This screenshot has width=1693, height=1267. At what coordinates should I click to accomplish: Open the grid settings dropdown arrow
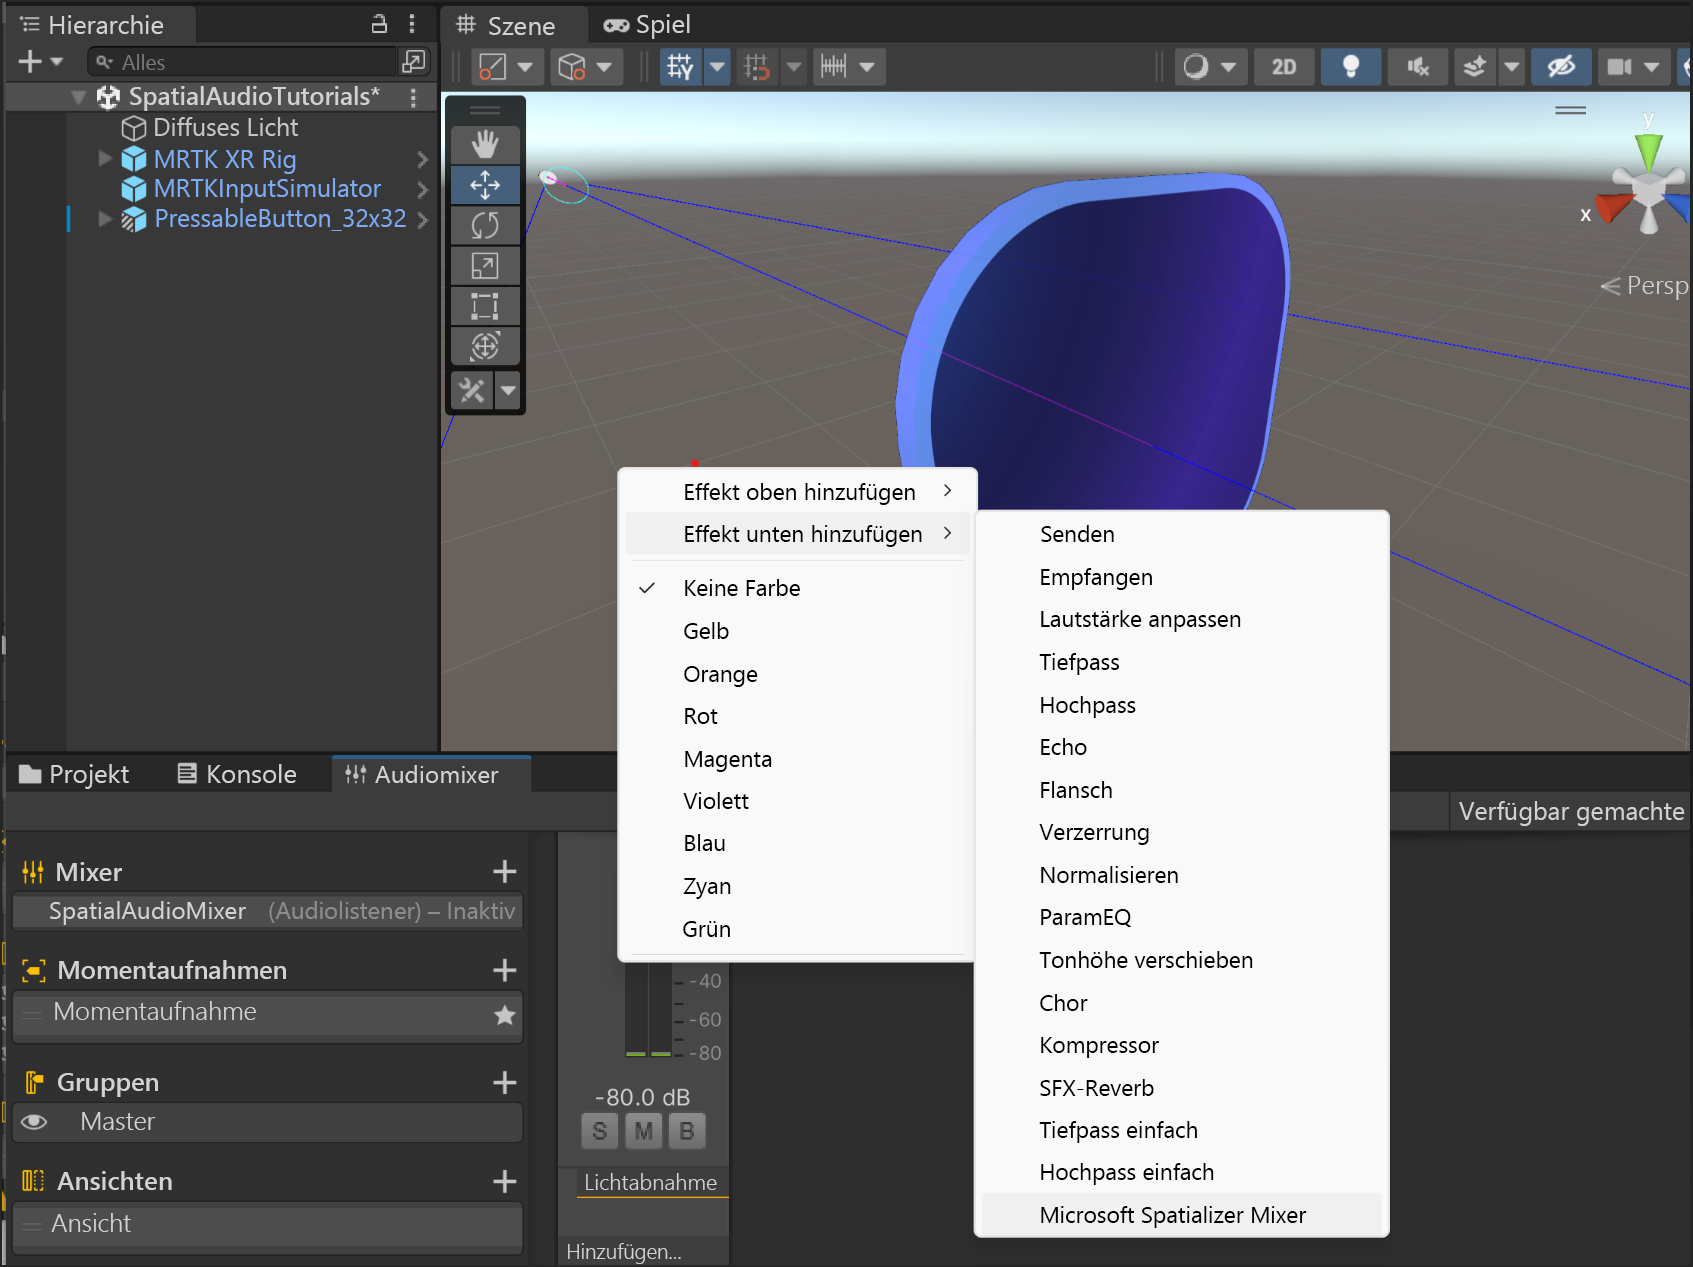pyautogui.click(x=717, y=67)
